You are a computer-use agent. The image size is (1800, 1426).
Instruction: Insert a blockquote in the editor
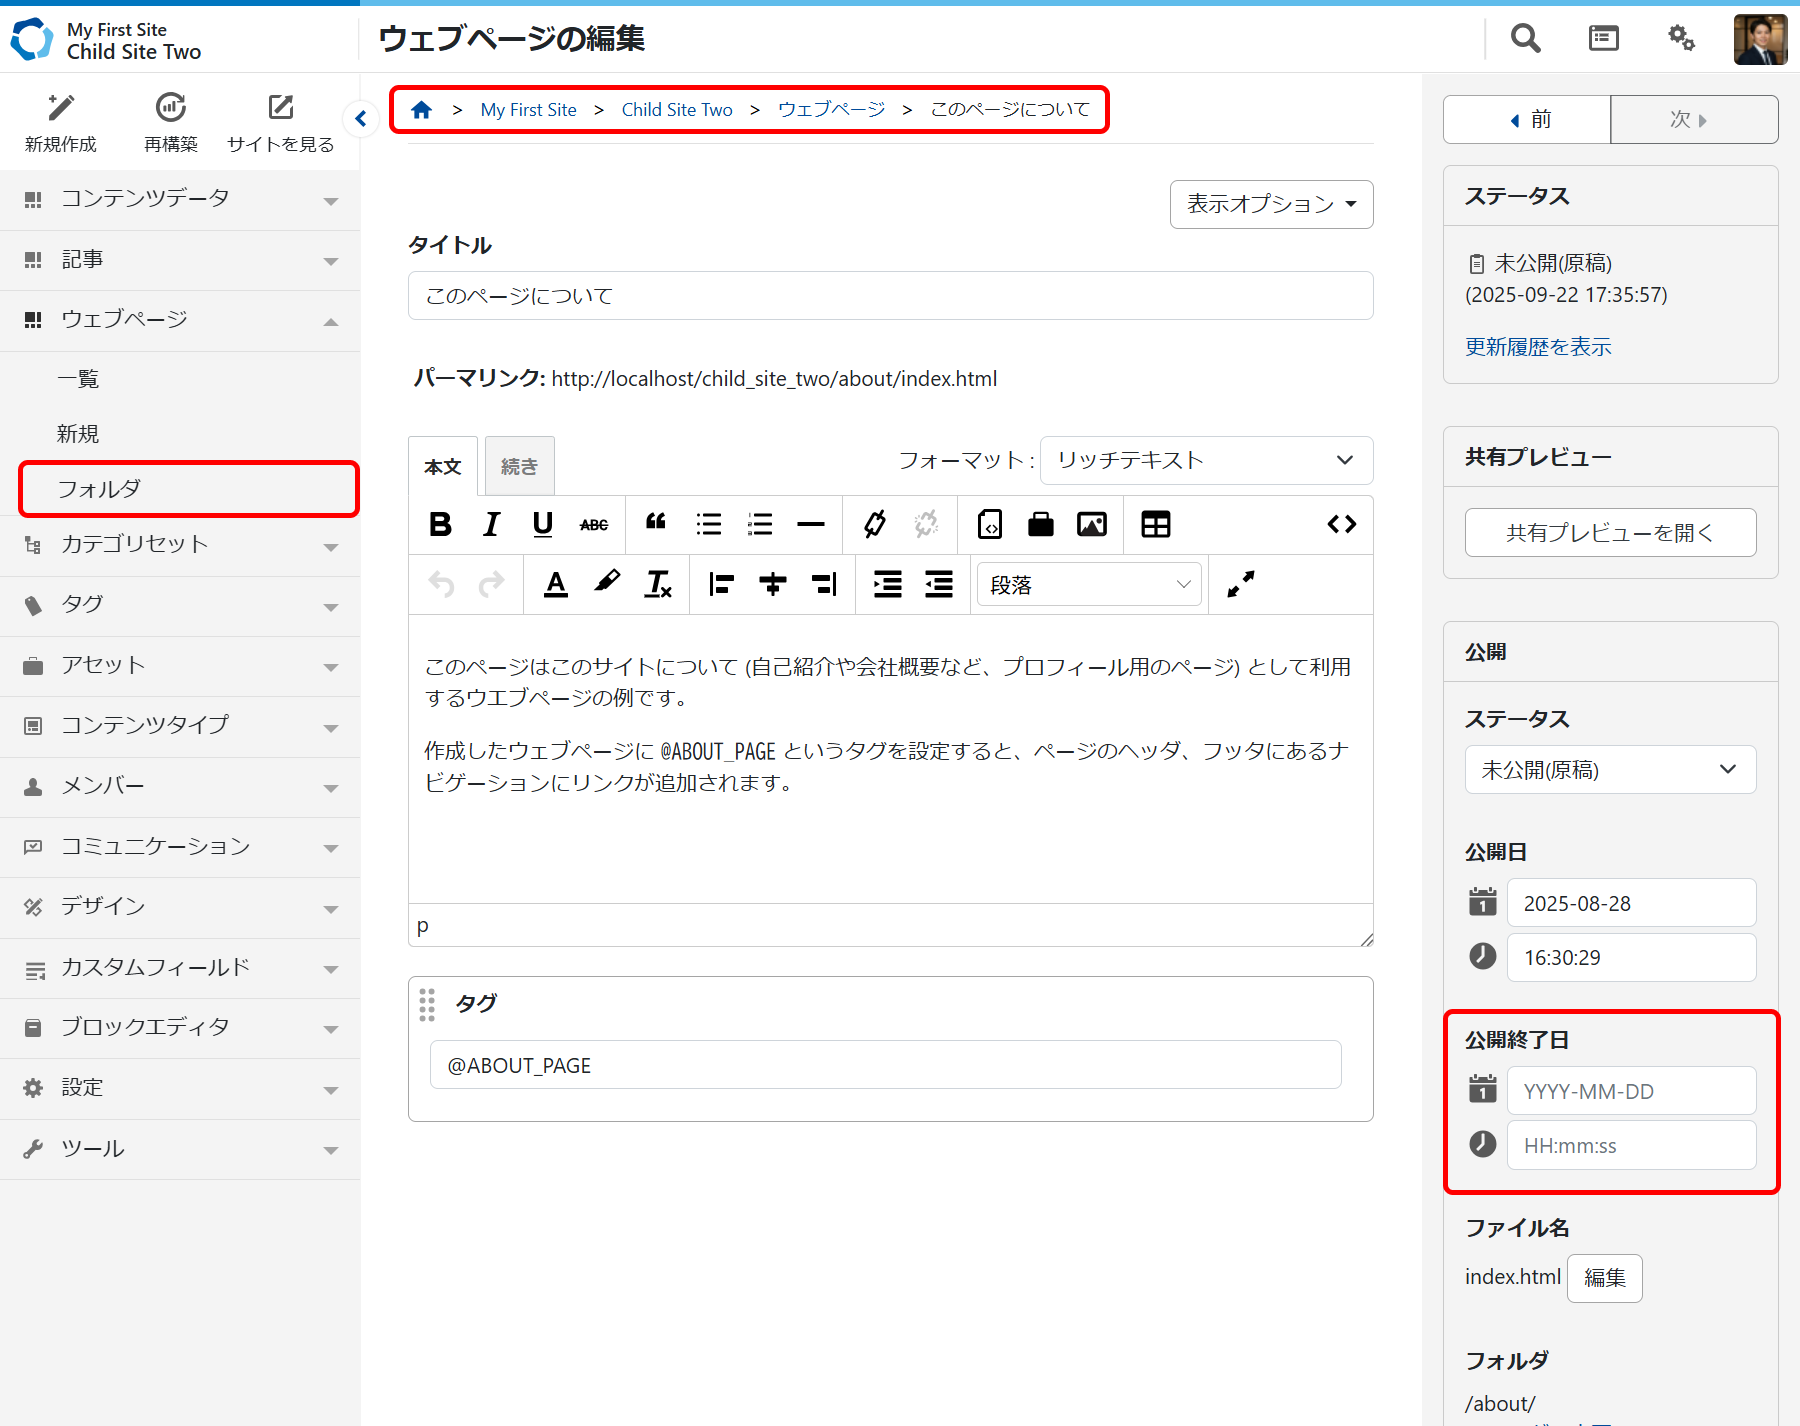pos(656,524)
